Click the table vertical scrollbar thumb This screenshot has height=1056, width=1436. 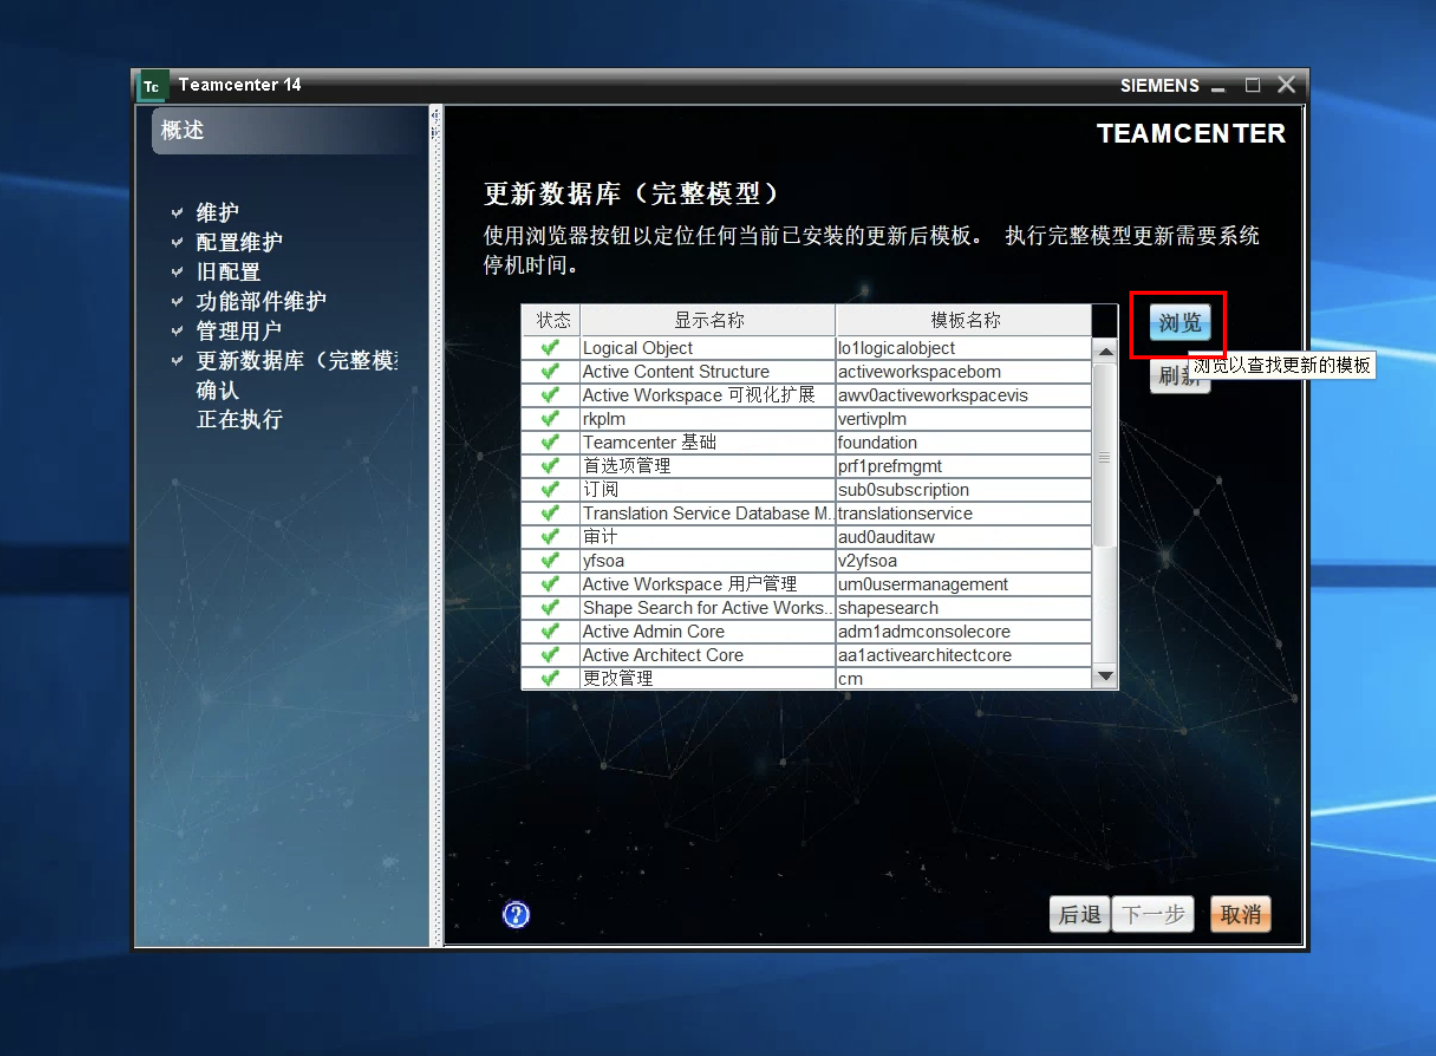1105,456
